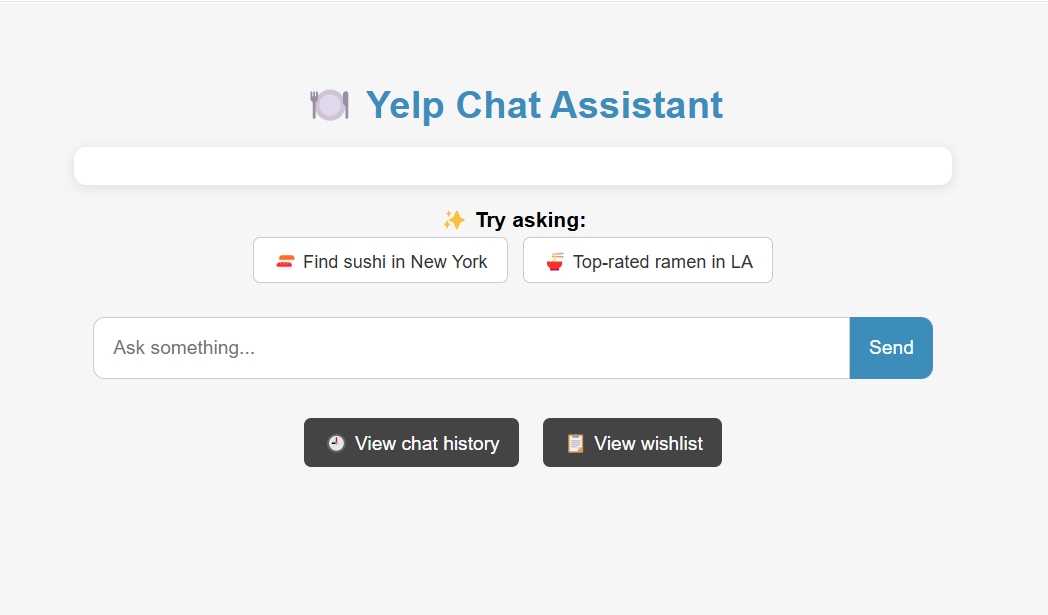Image resolution: width=1048 pixels, height=615 pixels.
Task: Click the plate-with-cutlery icon in the title
Action: click(330, 104)
